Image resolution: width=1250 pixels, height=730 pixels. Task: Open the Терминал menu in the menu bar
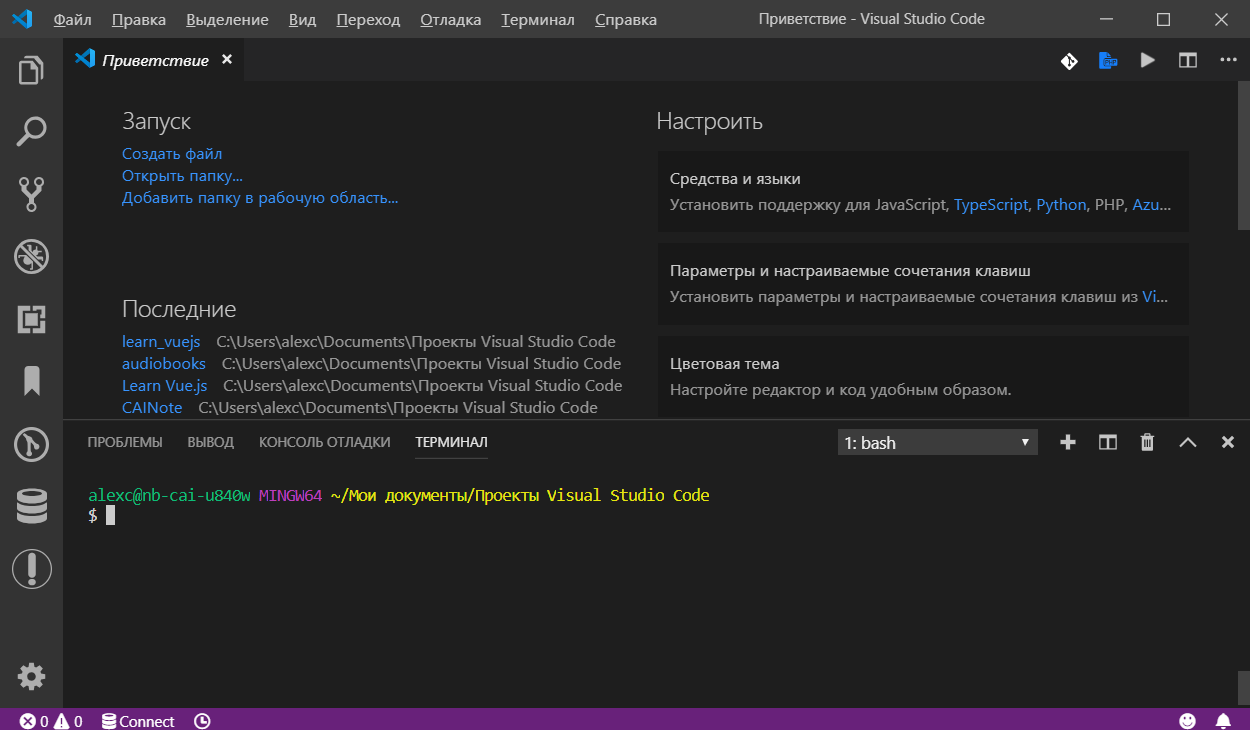tap(537, 19)
